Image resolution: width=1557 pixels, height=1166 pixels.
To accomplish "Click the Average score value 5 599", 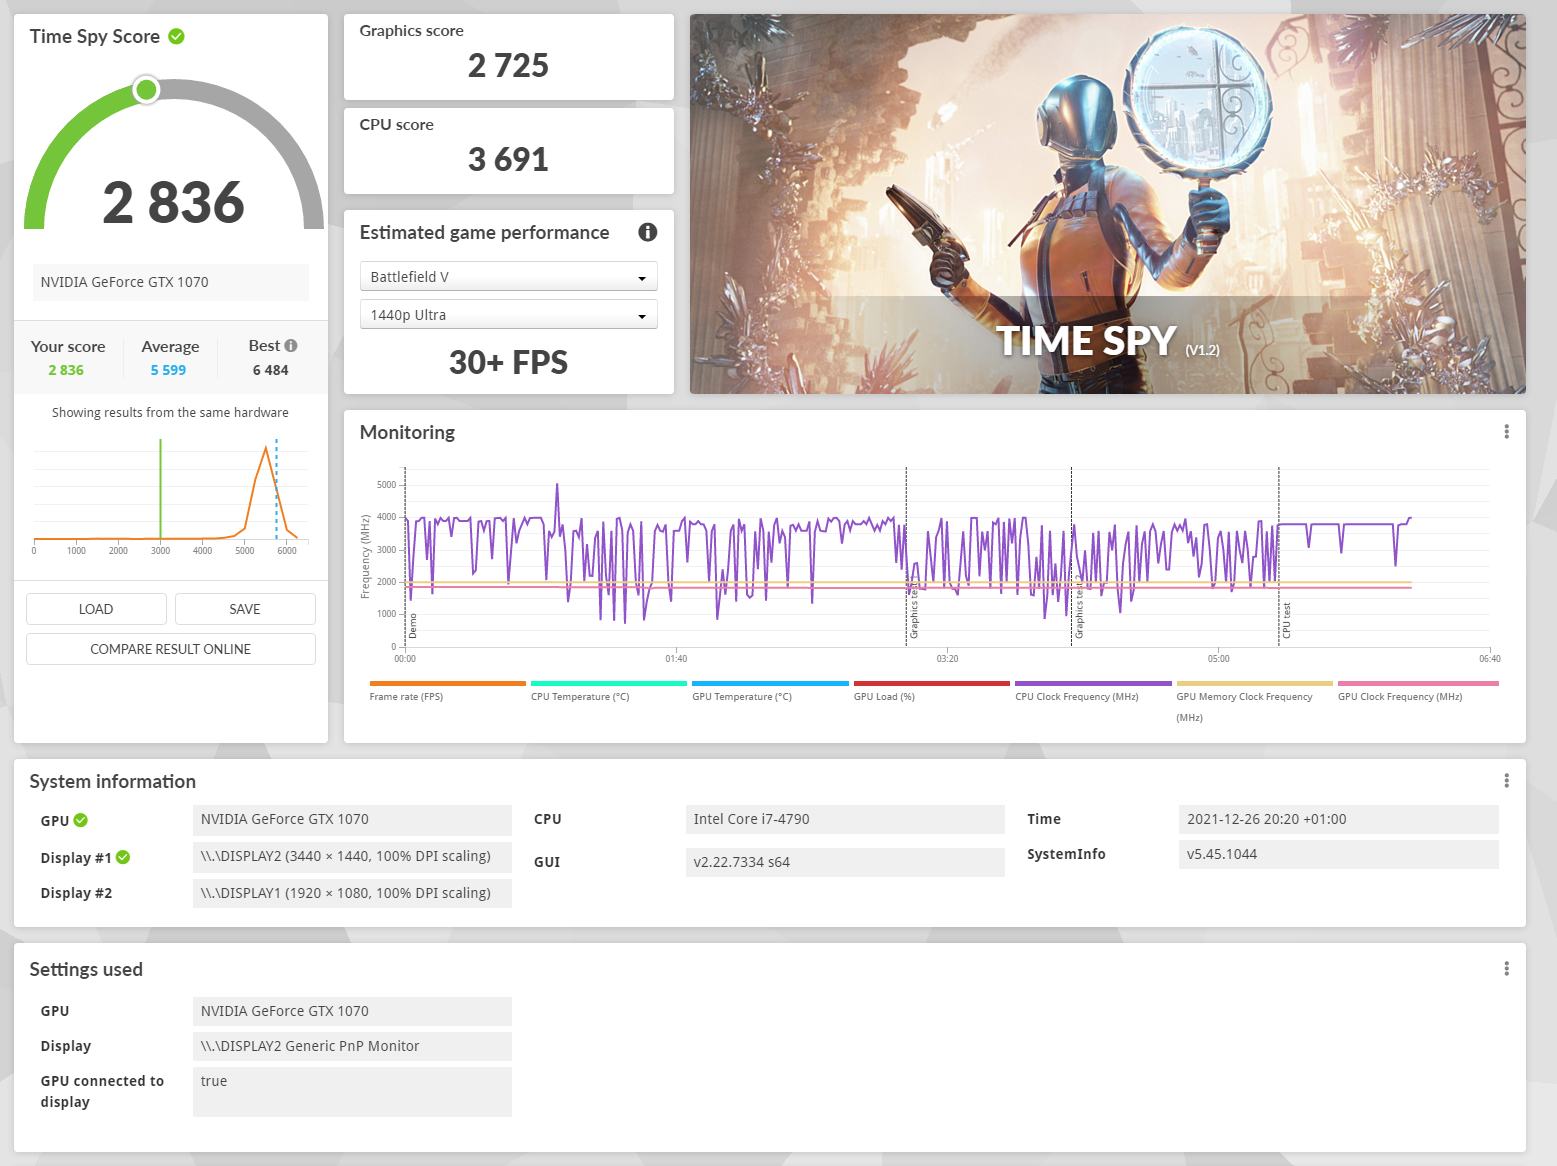I will pos(168,370).
